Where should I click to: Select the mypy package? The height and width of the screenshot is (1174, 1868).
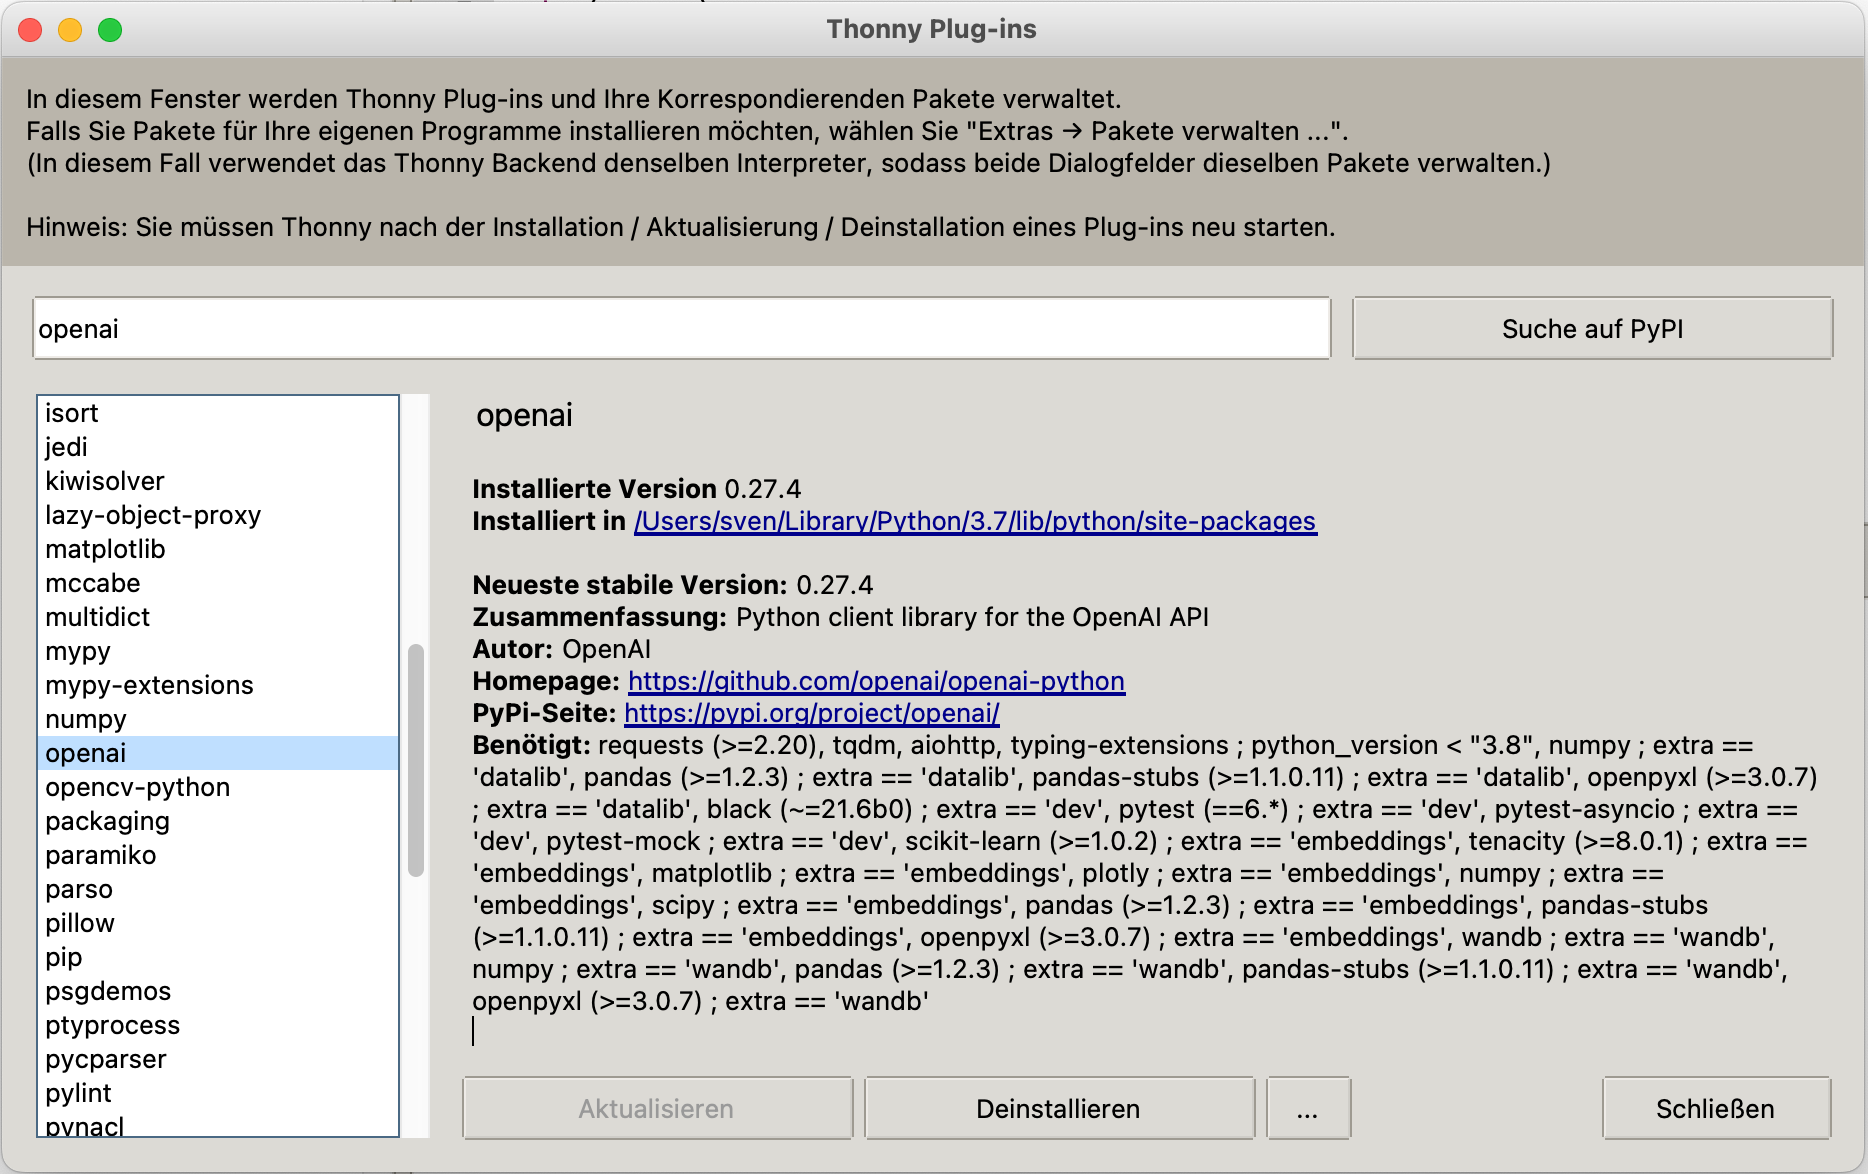pyautogui.click(x=218, y=651)
